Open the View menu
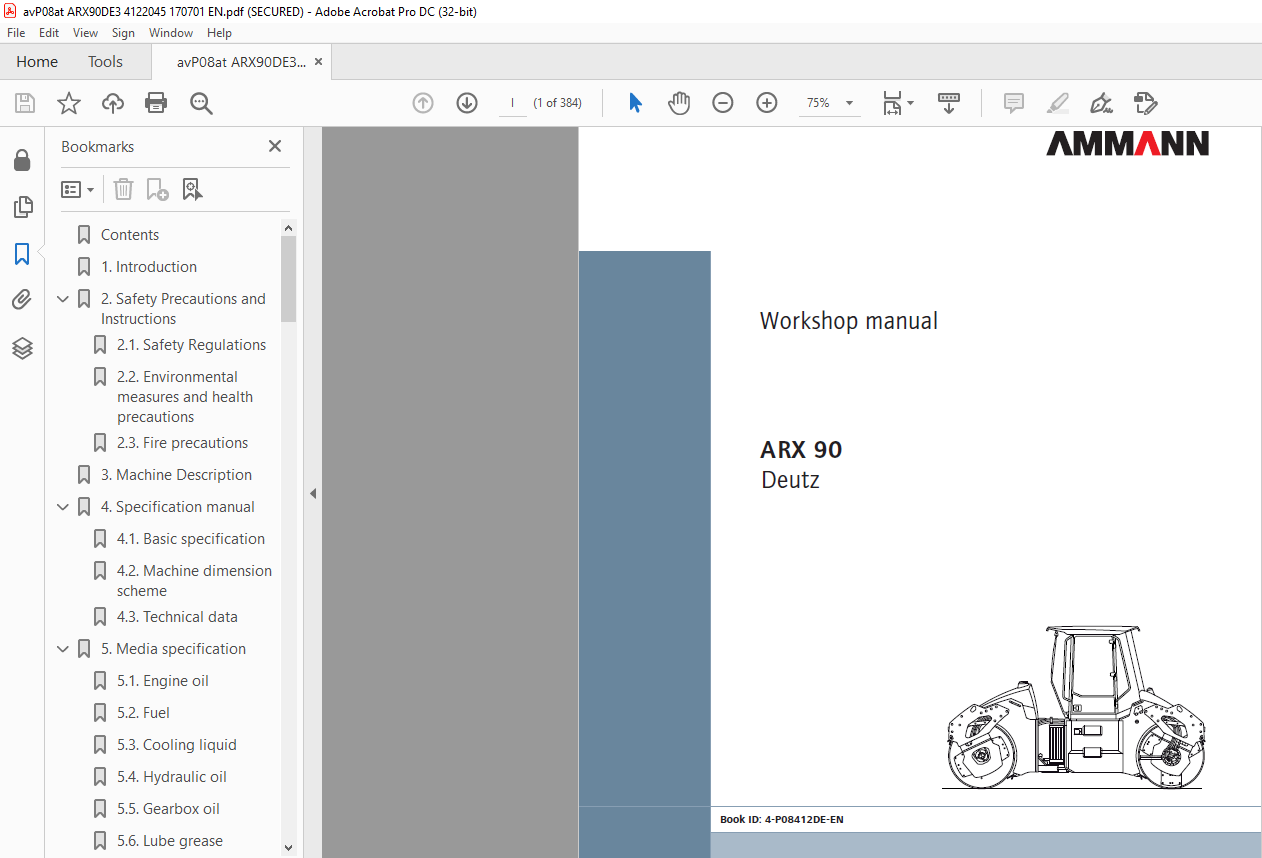 [85, 33]
